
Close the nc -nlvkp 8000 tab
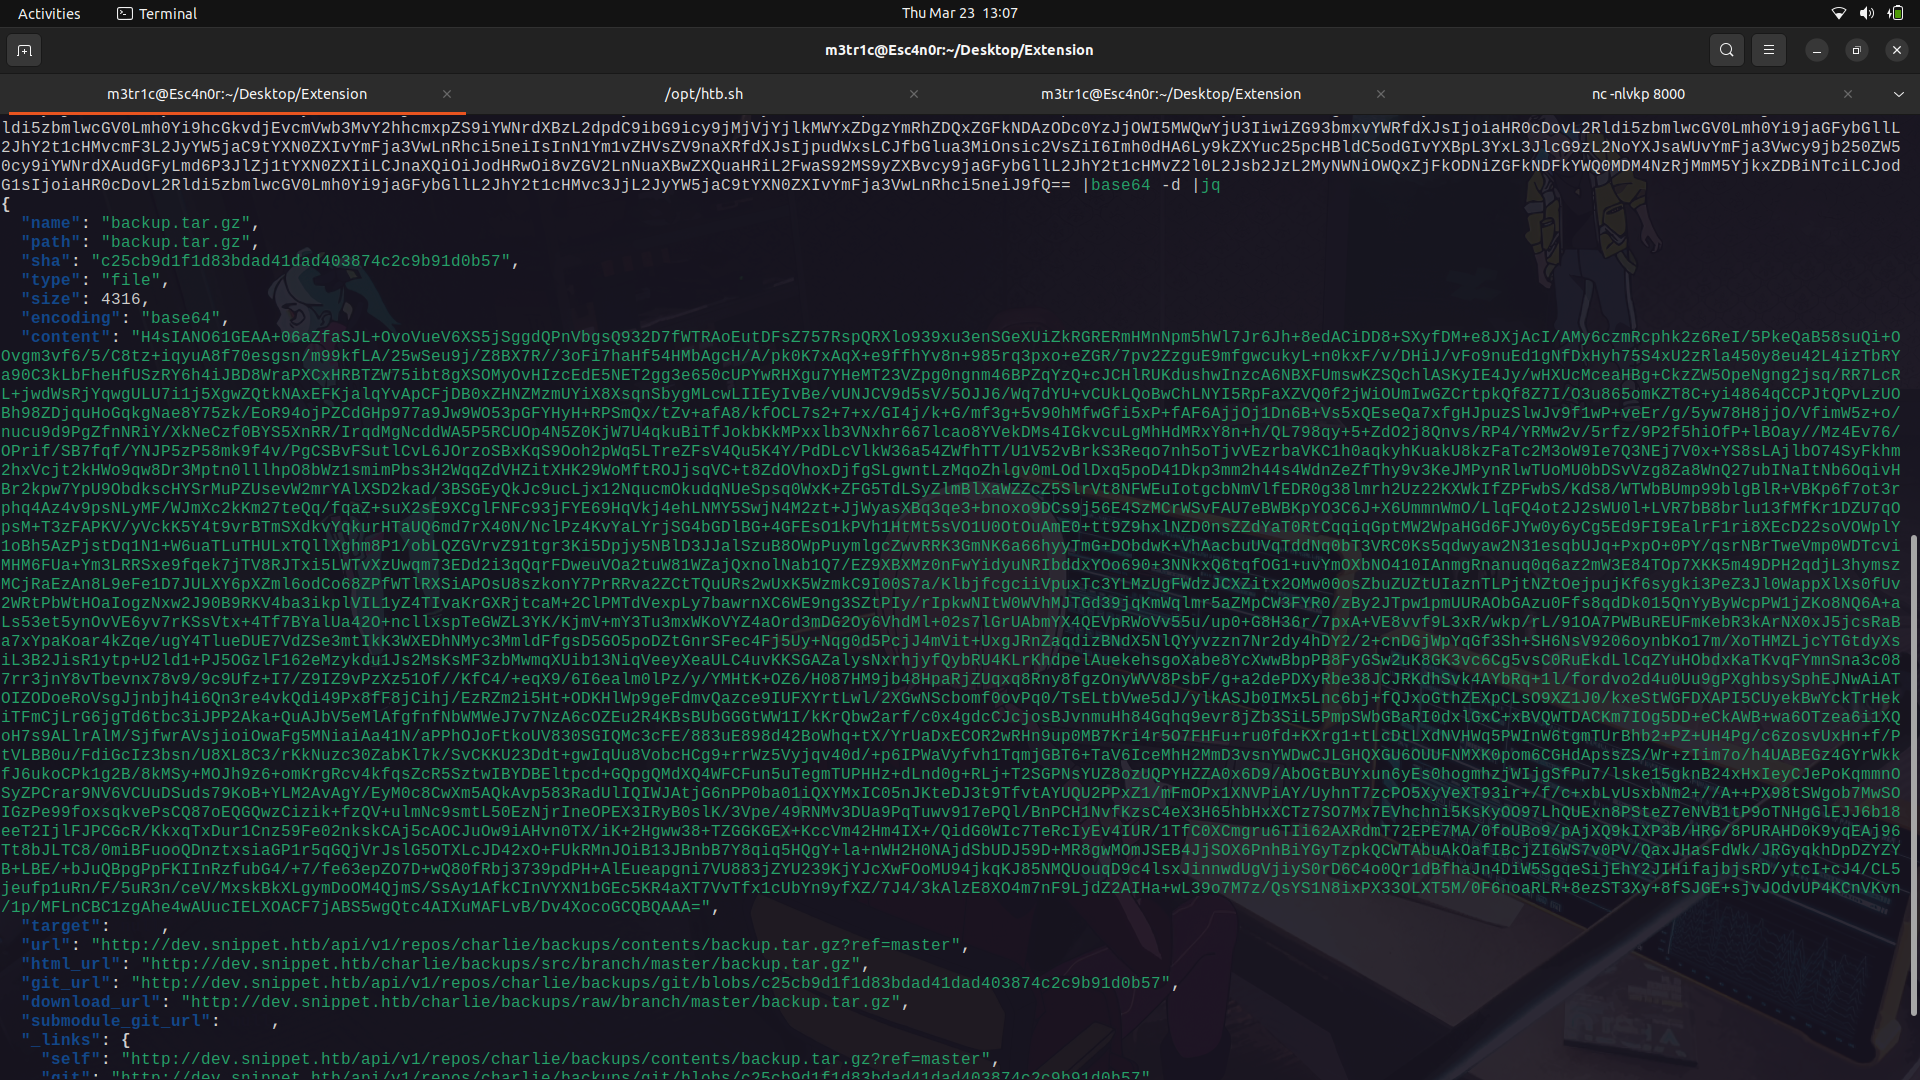tap(1849, 94)
